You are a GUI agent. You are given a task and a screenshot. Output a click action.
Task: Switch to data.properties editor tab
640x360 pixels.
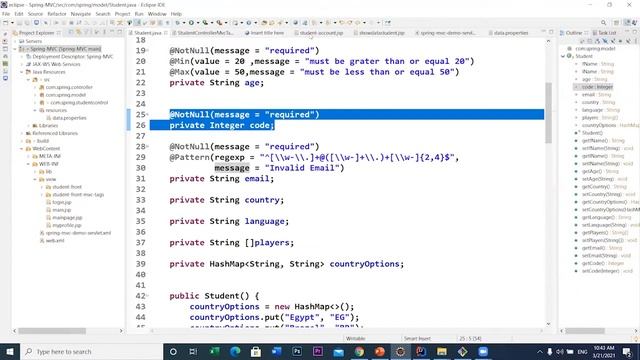pos(508,33)
